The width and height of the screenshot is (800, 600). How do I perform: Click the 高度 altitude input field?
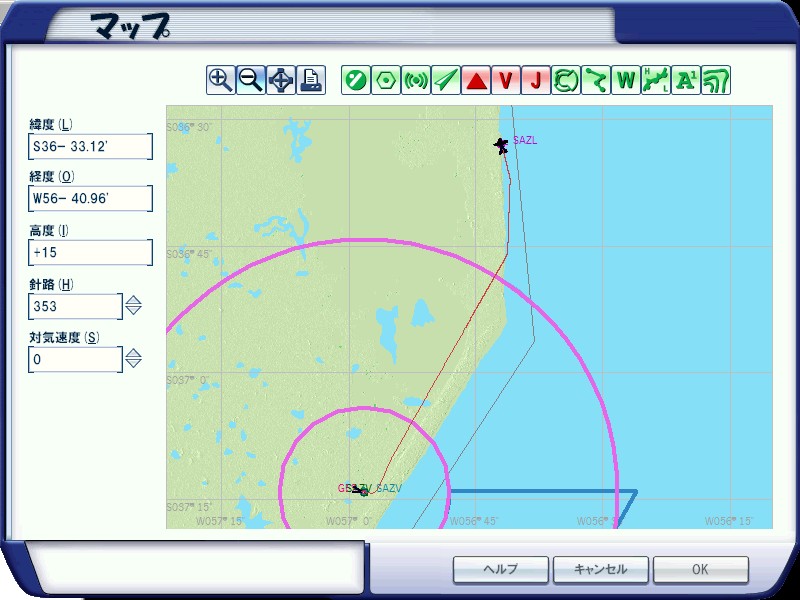91,253
